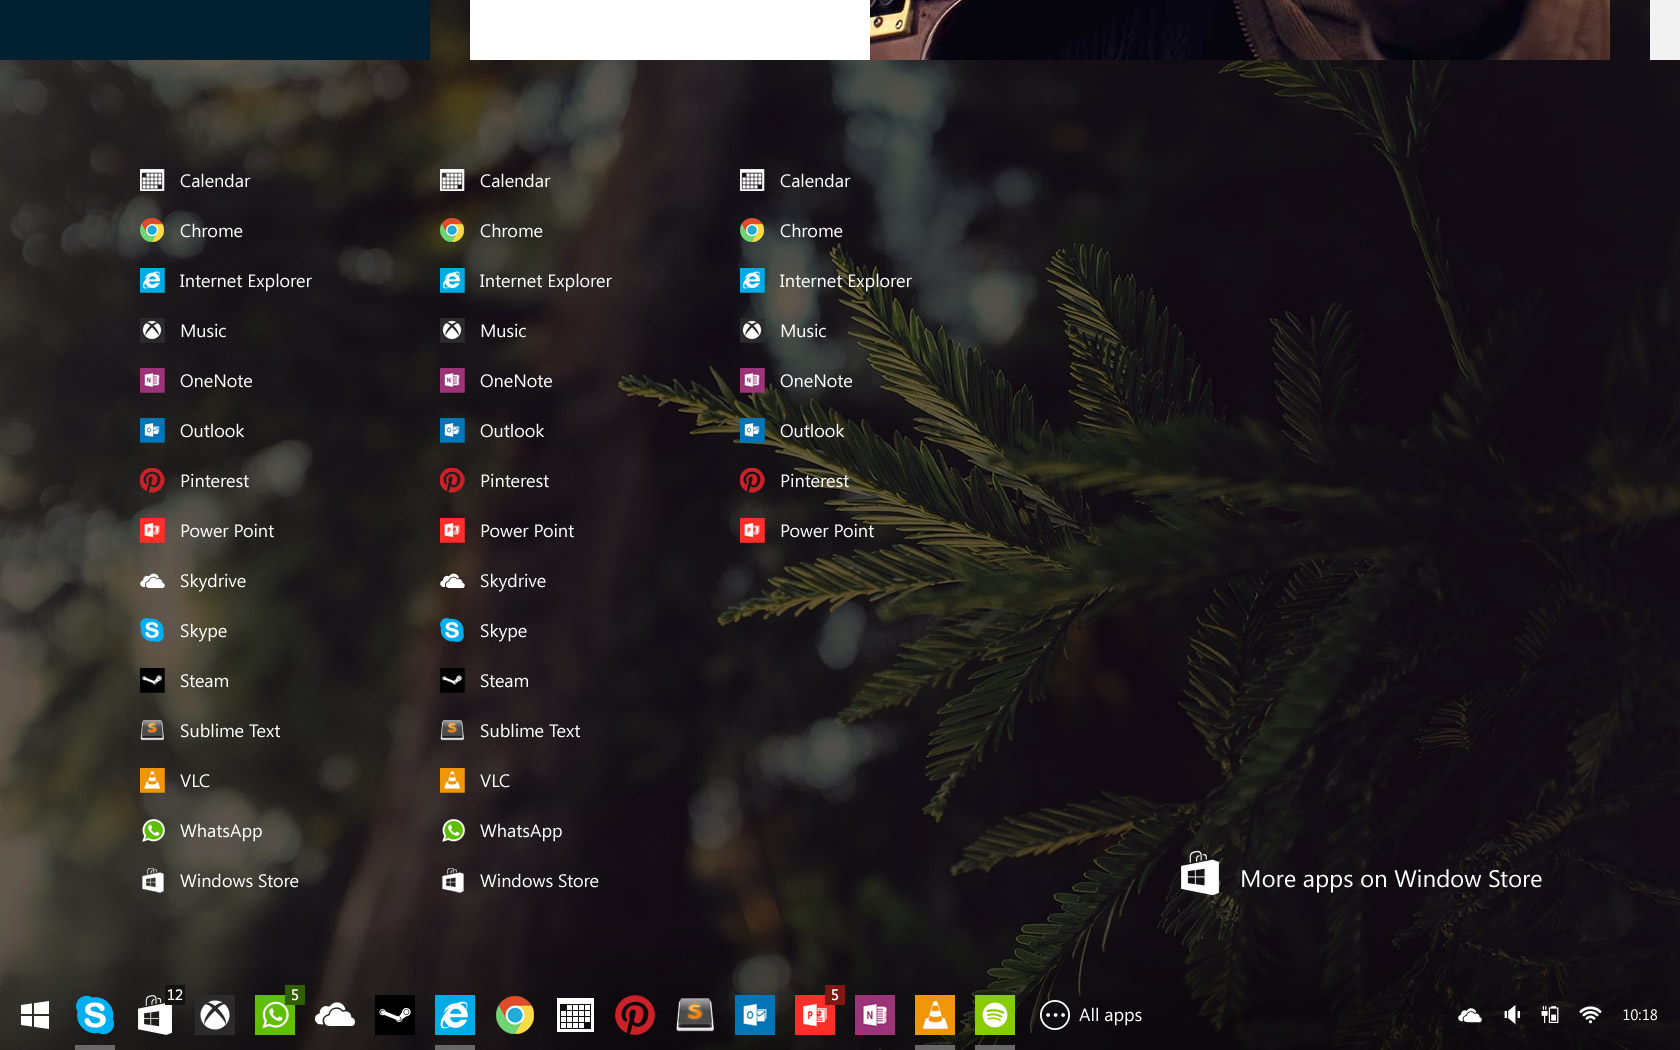Open Sublime Text in first column

pyautogui.click(x=210, y=730)
